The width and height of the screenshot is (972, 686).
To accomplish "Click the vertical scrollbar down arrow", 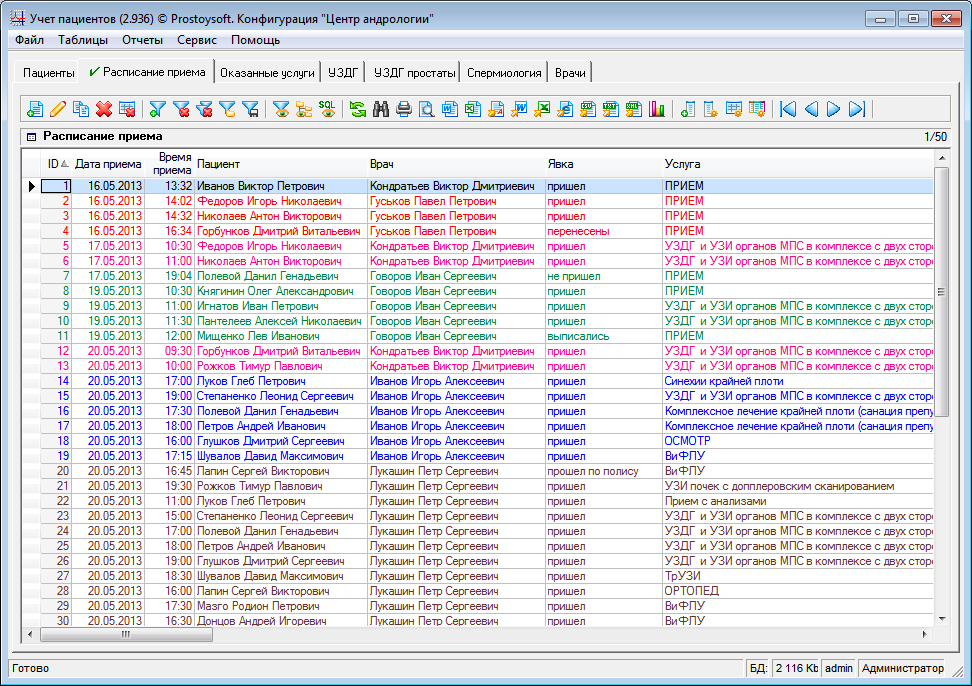I will point(941,619).
